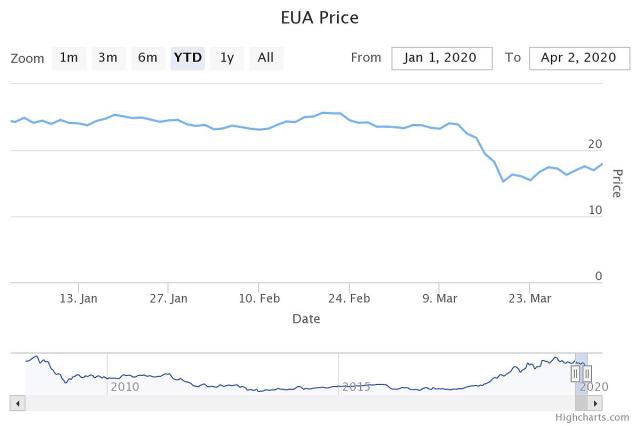
Task: Grab the left navigator range handle
Action: [x=575, y=373]
